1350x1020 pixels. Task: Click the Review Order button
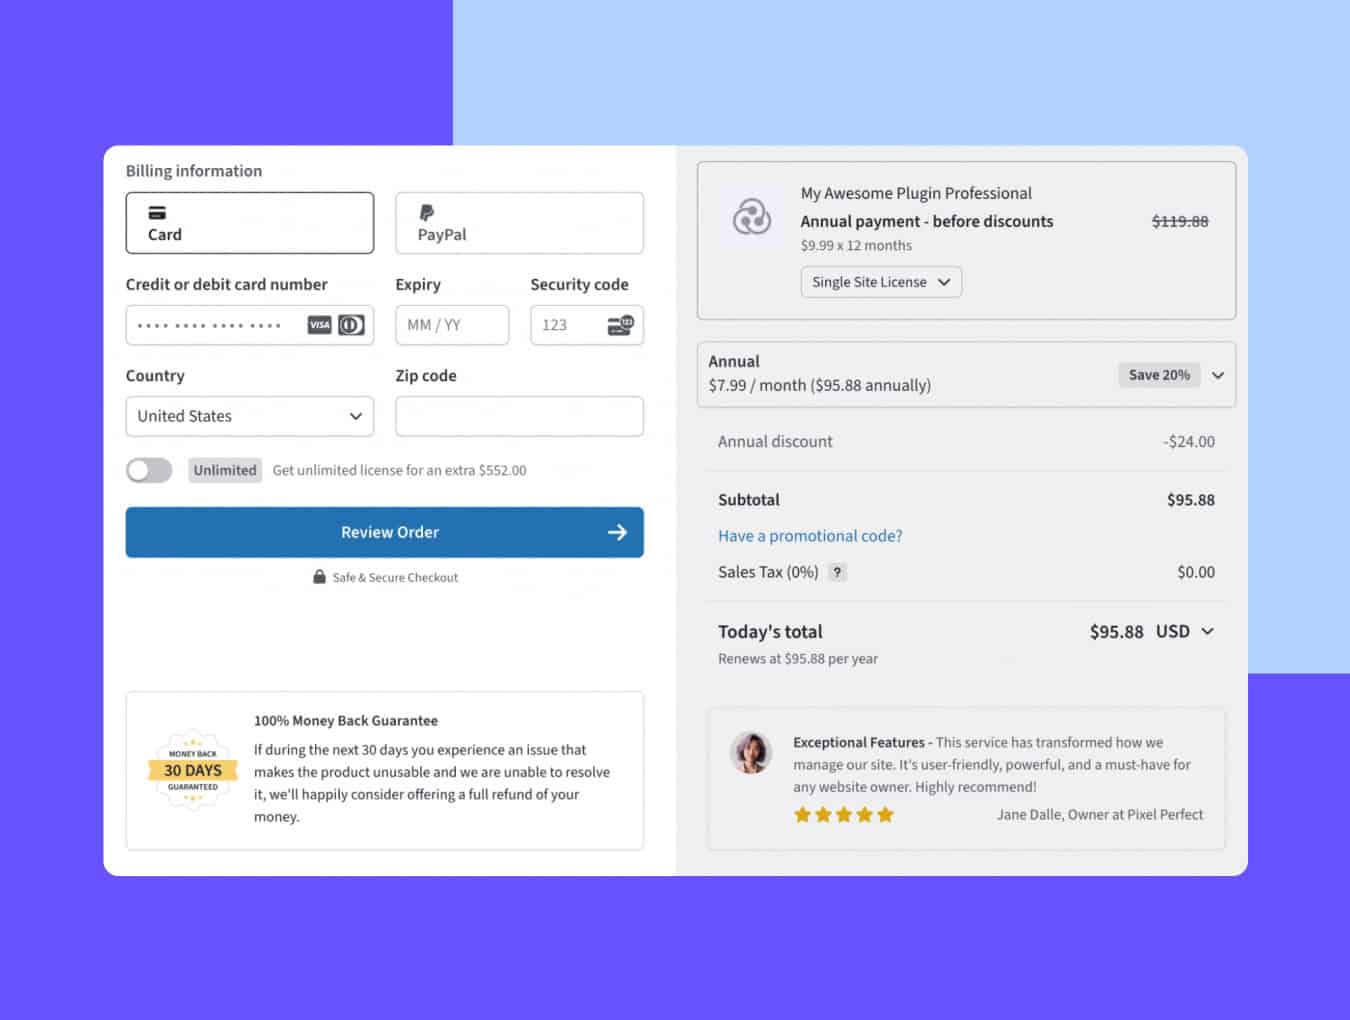(385, 532)
